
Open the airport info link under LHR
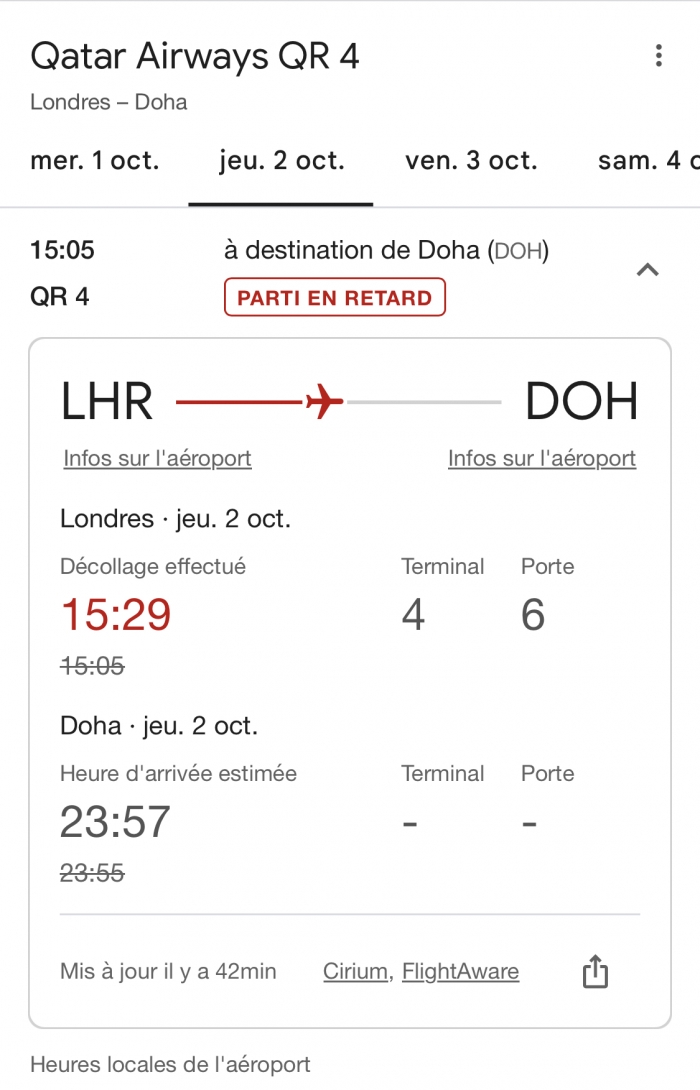coord(157,458)
